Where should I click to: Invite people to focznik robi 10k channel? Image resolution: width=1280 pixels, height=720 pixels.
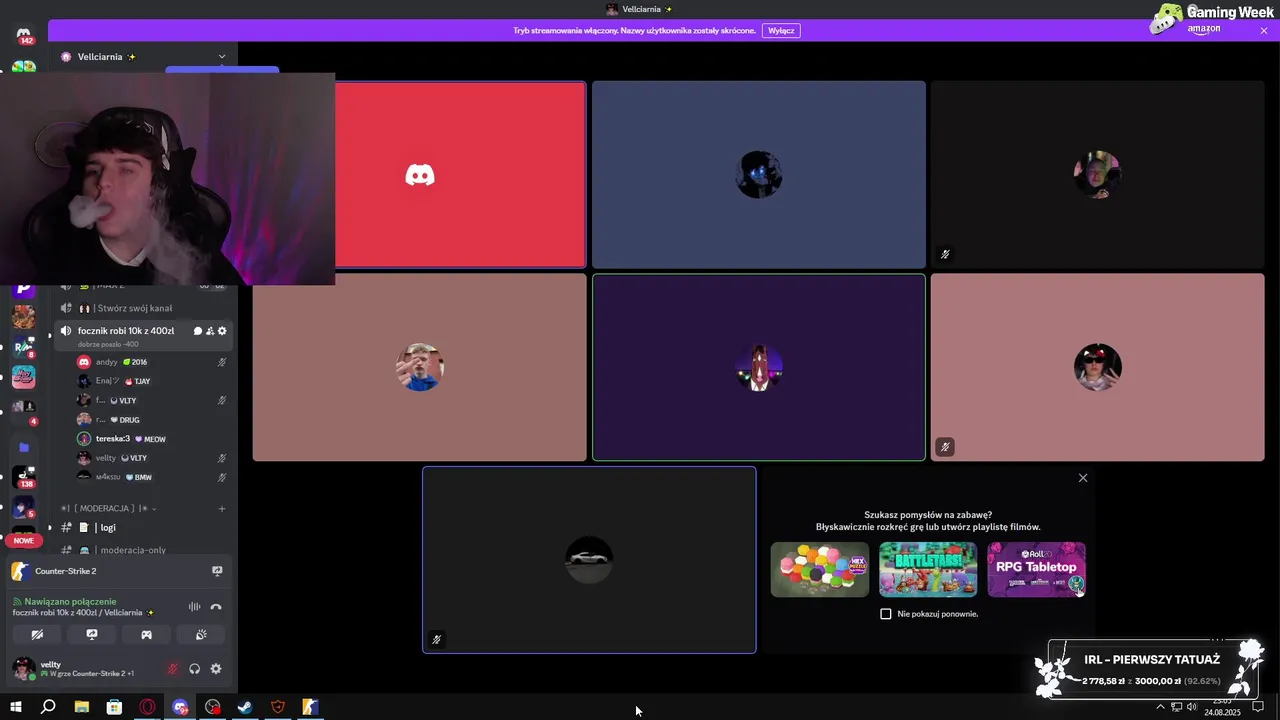point(210,331)
